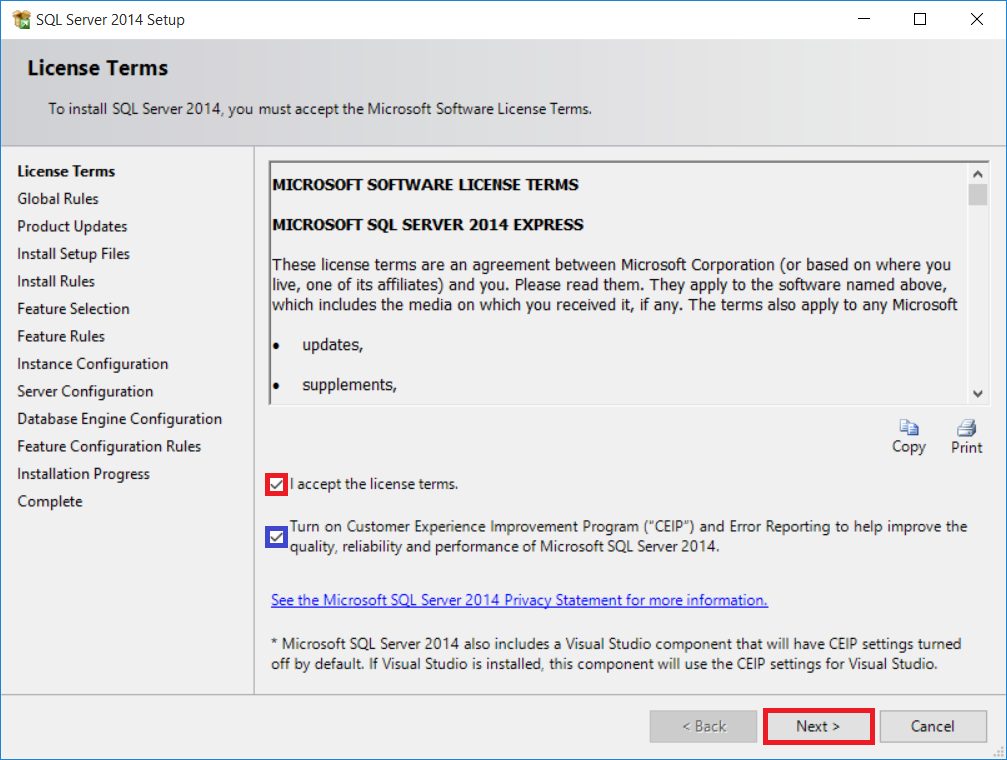Click Installation Progress in step list
This screenshot has height=760, width=1007.
[x=83, y=474]
